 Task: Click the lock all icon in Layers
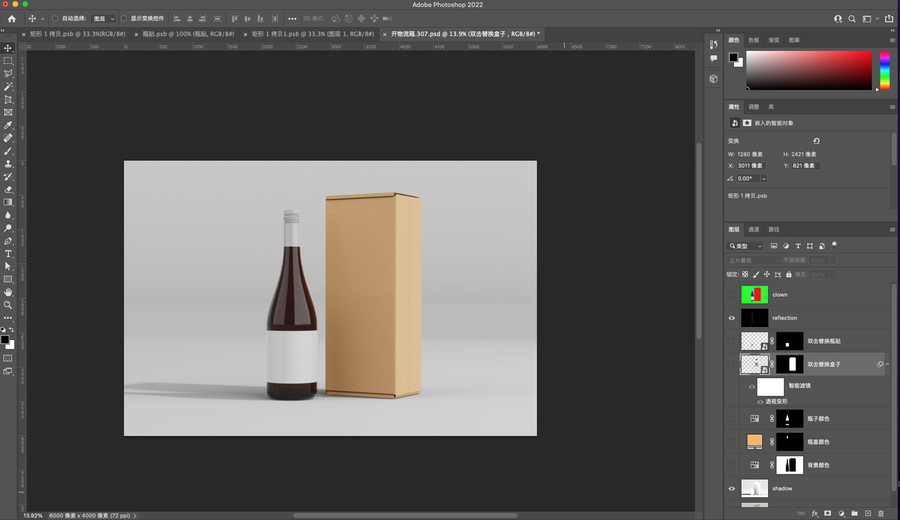click(x=789, y=274)
